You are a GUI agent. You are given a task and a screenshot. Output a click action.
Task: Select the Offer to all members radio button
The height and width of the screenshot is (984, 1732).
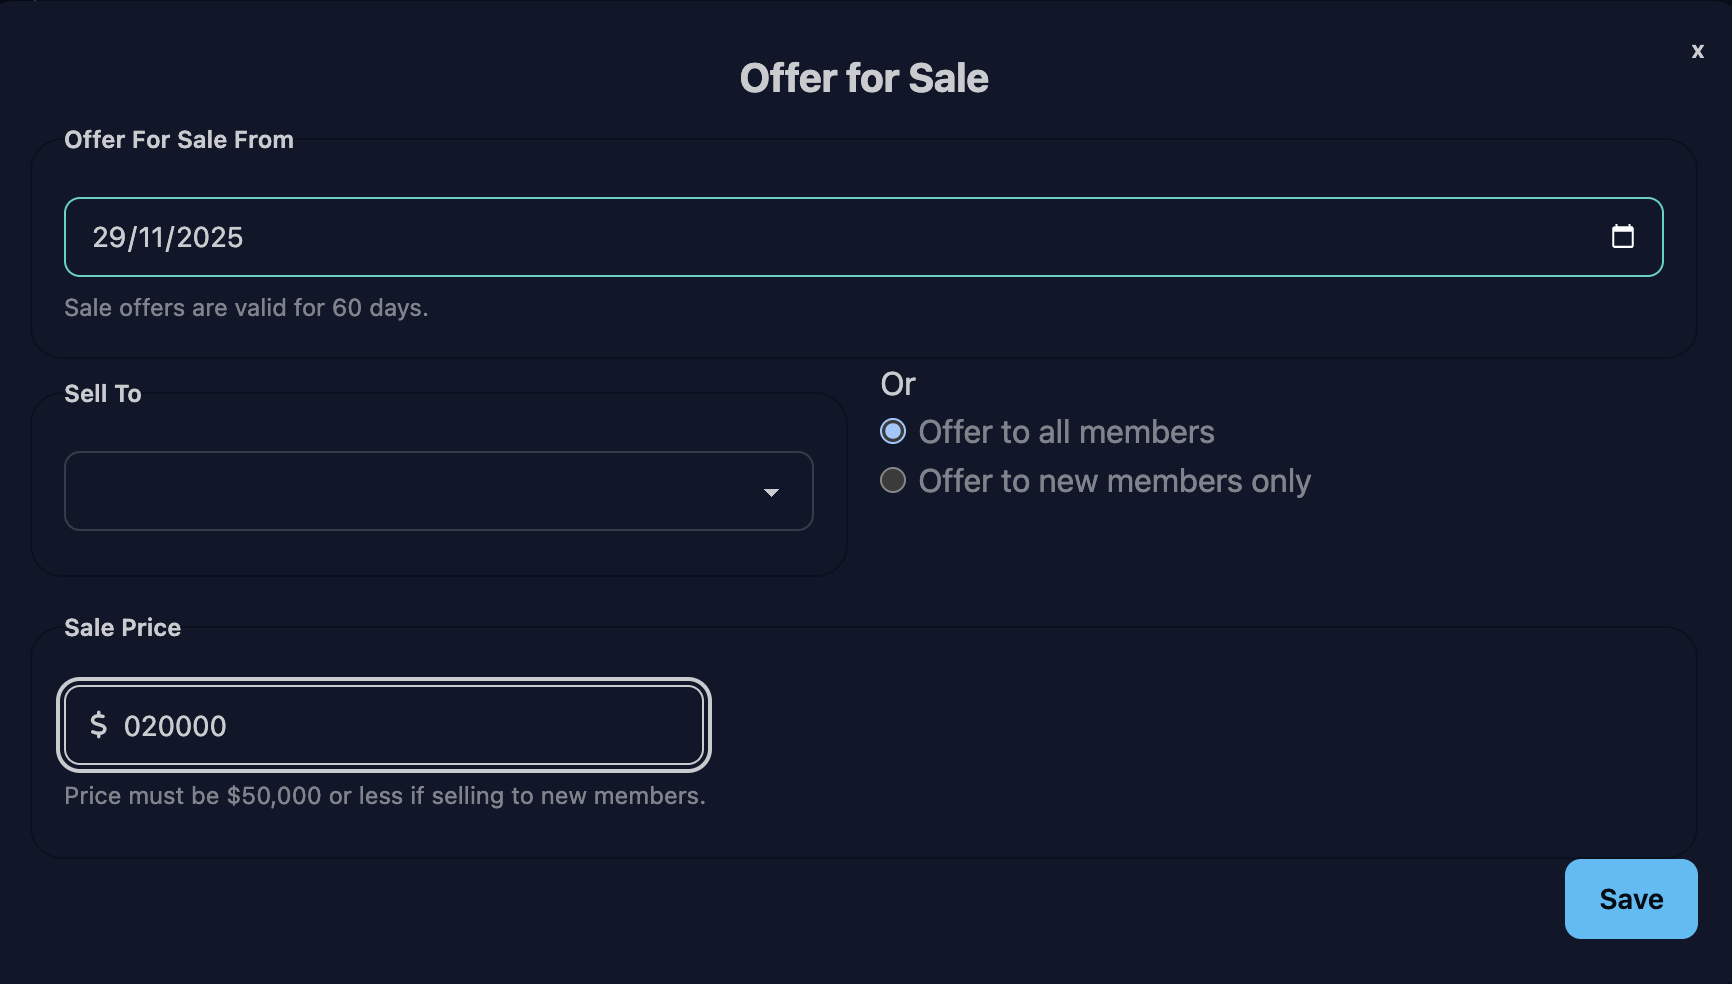coord(893,432)
